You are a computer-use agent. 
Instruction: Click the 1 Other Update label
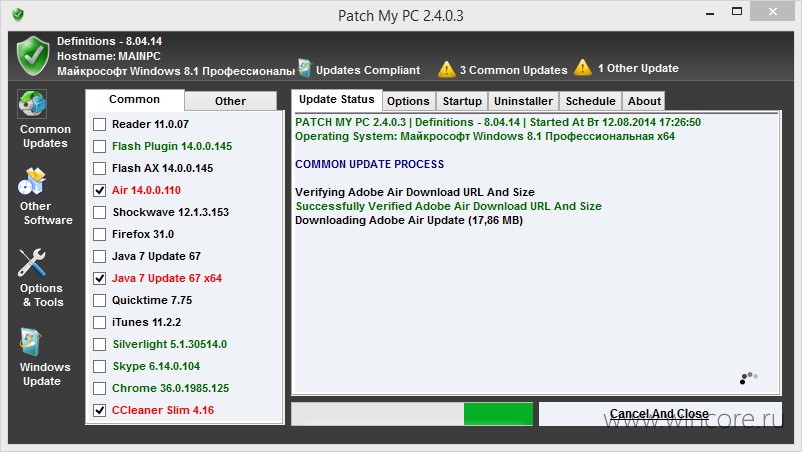pyautogui.click(x=638, y=68)
